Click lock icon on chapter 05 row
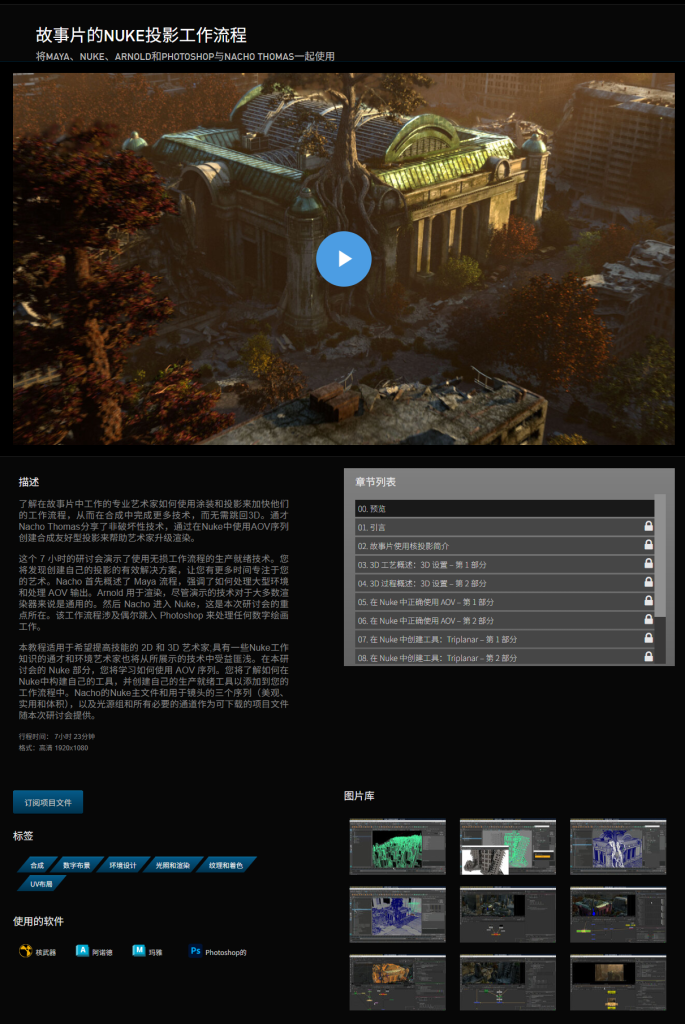This screenshot has width=685, height=1024. [648, 602]
